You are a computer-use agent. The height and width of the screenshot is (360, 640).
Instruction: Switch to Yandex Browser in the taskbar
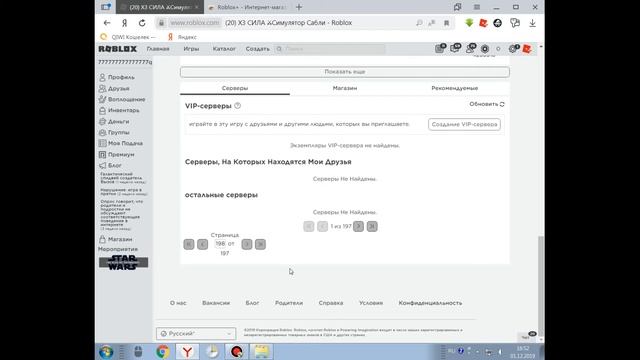[187, 351]
